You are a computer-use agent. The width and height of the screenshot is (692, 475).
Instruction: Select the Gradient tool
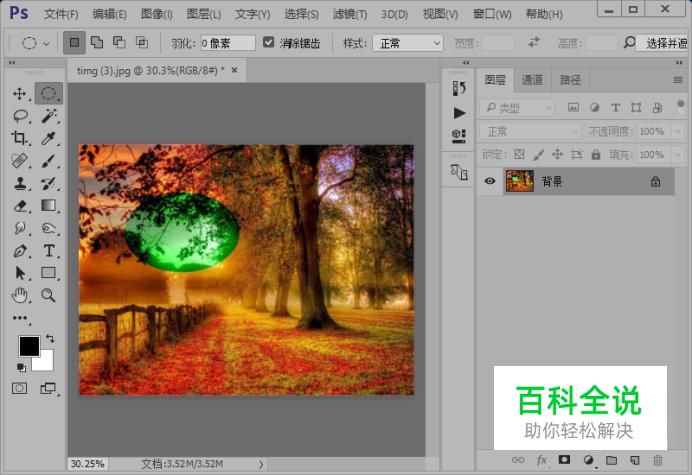(x=49, y=205)
